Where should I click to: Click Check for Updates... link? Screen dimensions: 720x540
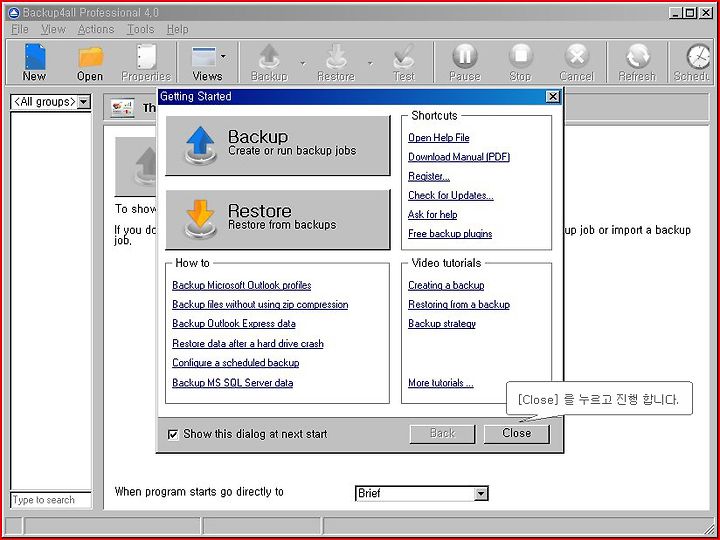click(451, 196)
